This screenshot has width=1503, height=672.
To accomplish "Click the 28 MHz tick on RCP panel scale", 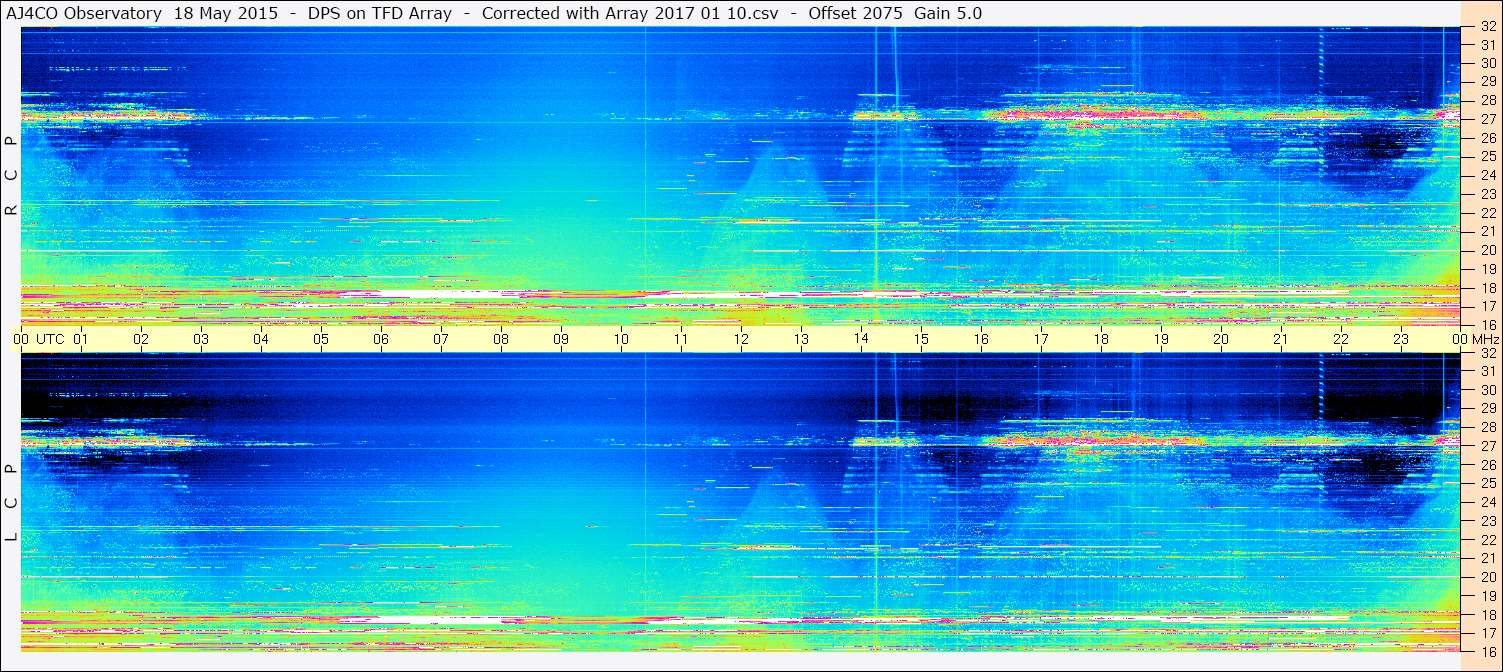I will click(x=1488, y=101).
